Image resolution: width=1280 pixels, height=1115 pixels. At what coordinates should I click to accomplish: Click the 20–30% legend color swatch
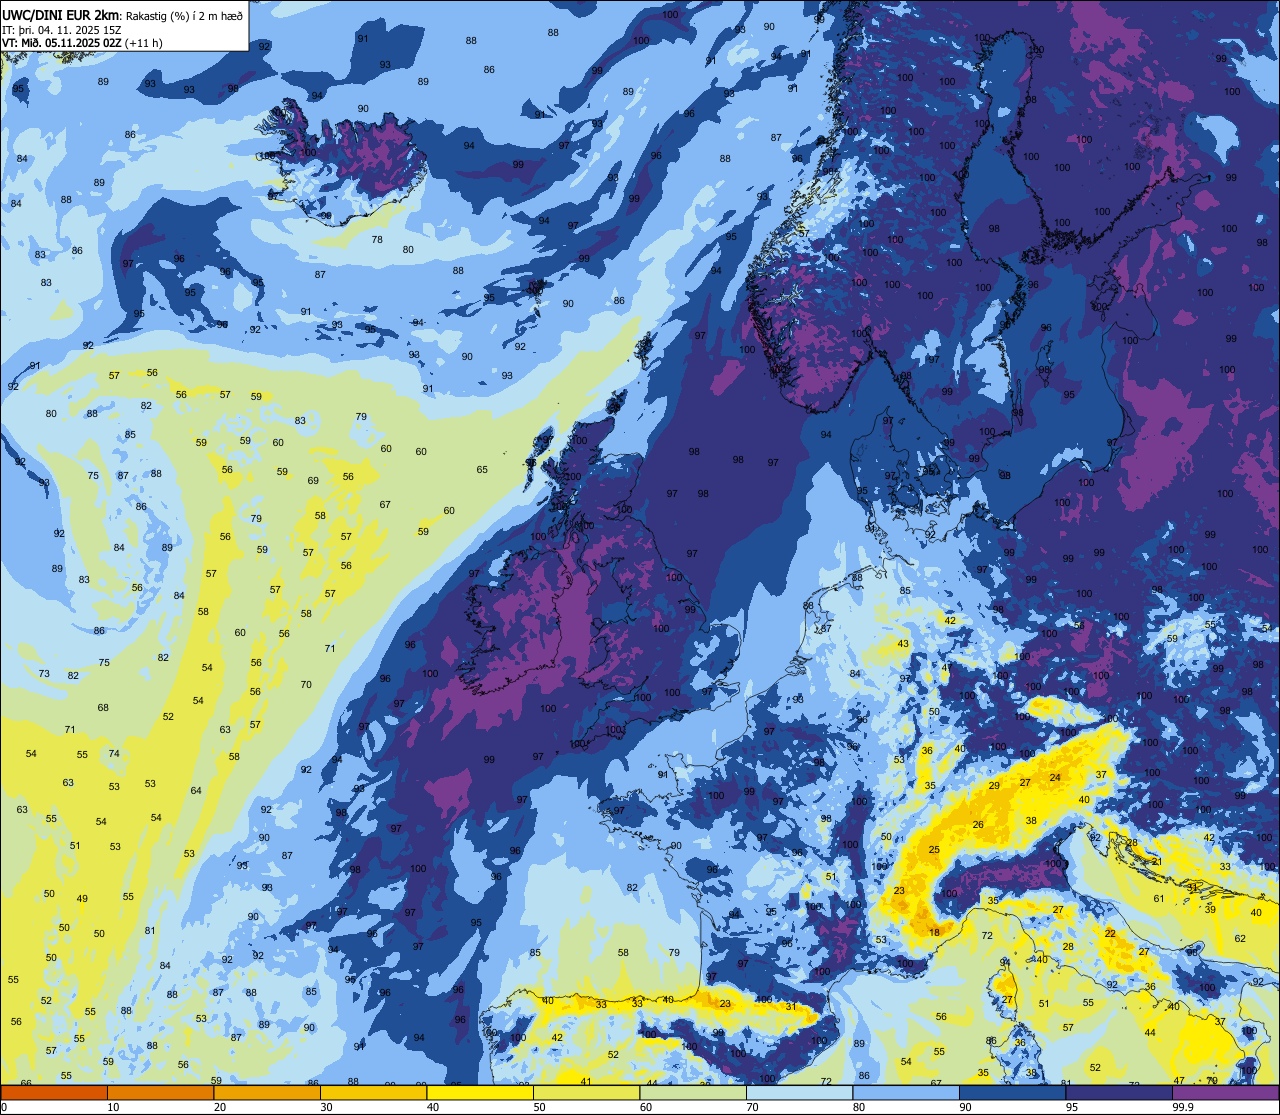click(x=267, y=1092)
